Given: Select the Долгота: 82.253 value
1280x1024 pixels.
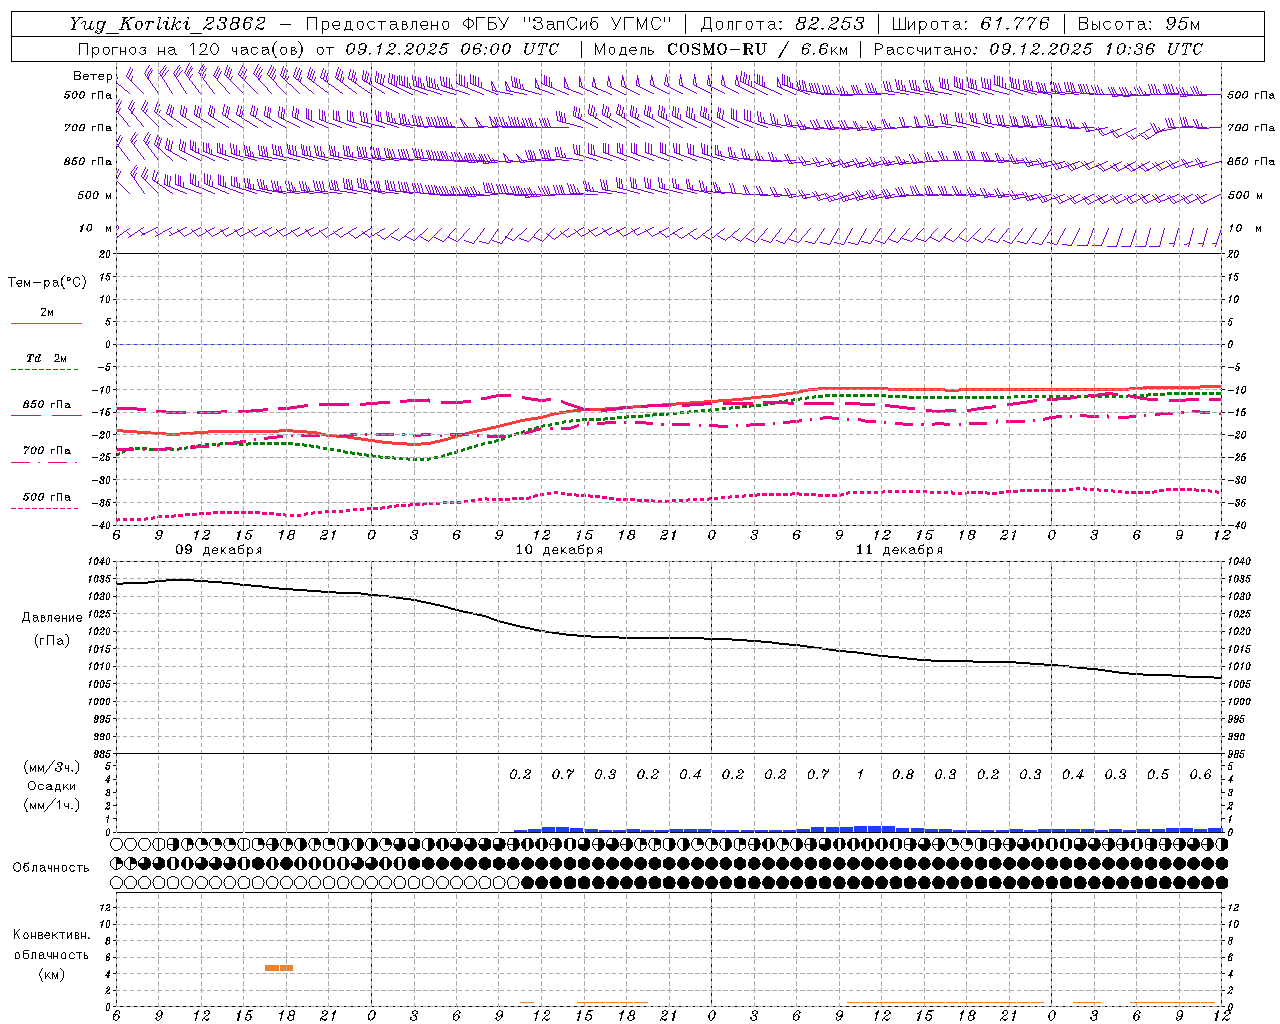Looking at the screenshot, I should point(783,24).
